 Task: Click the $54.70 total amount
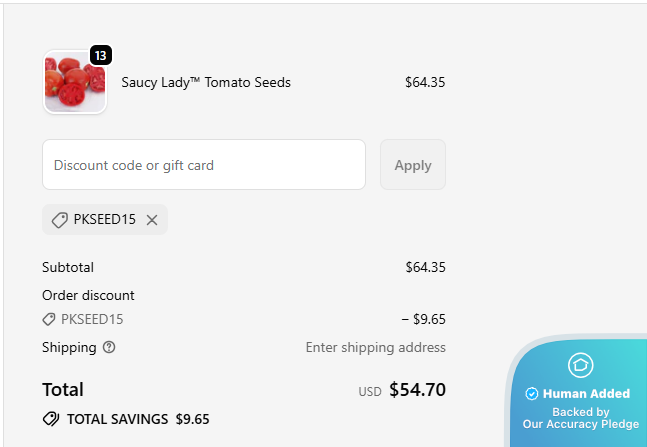(417, 390)
